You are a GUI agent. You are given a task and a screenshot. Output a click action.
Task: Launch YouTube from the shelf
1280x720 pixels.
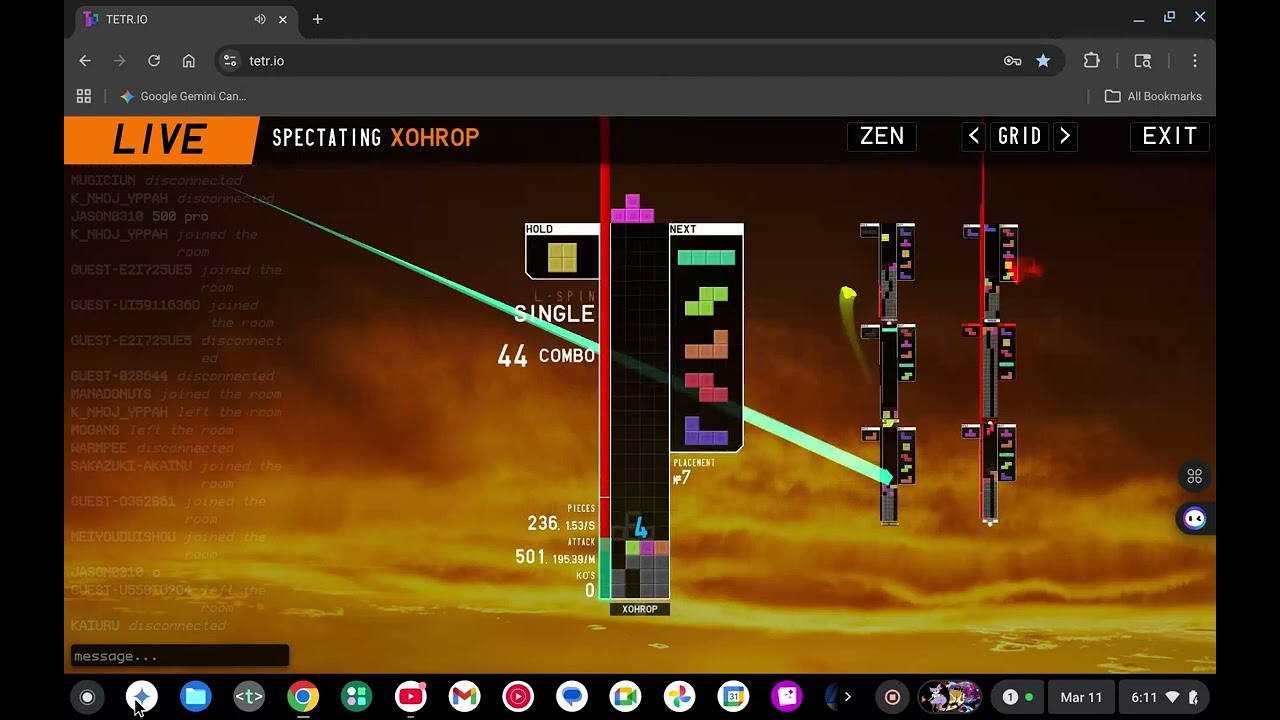click(x=410, y=697)
